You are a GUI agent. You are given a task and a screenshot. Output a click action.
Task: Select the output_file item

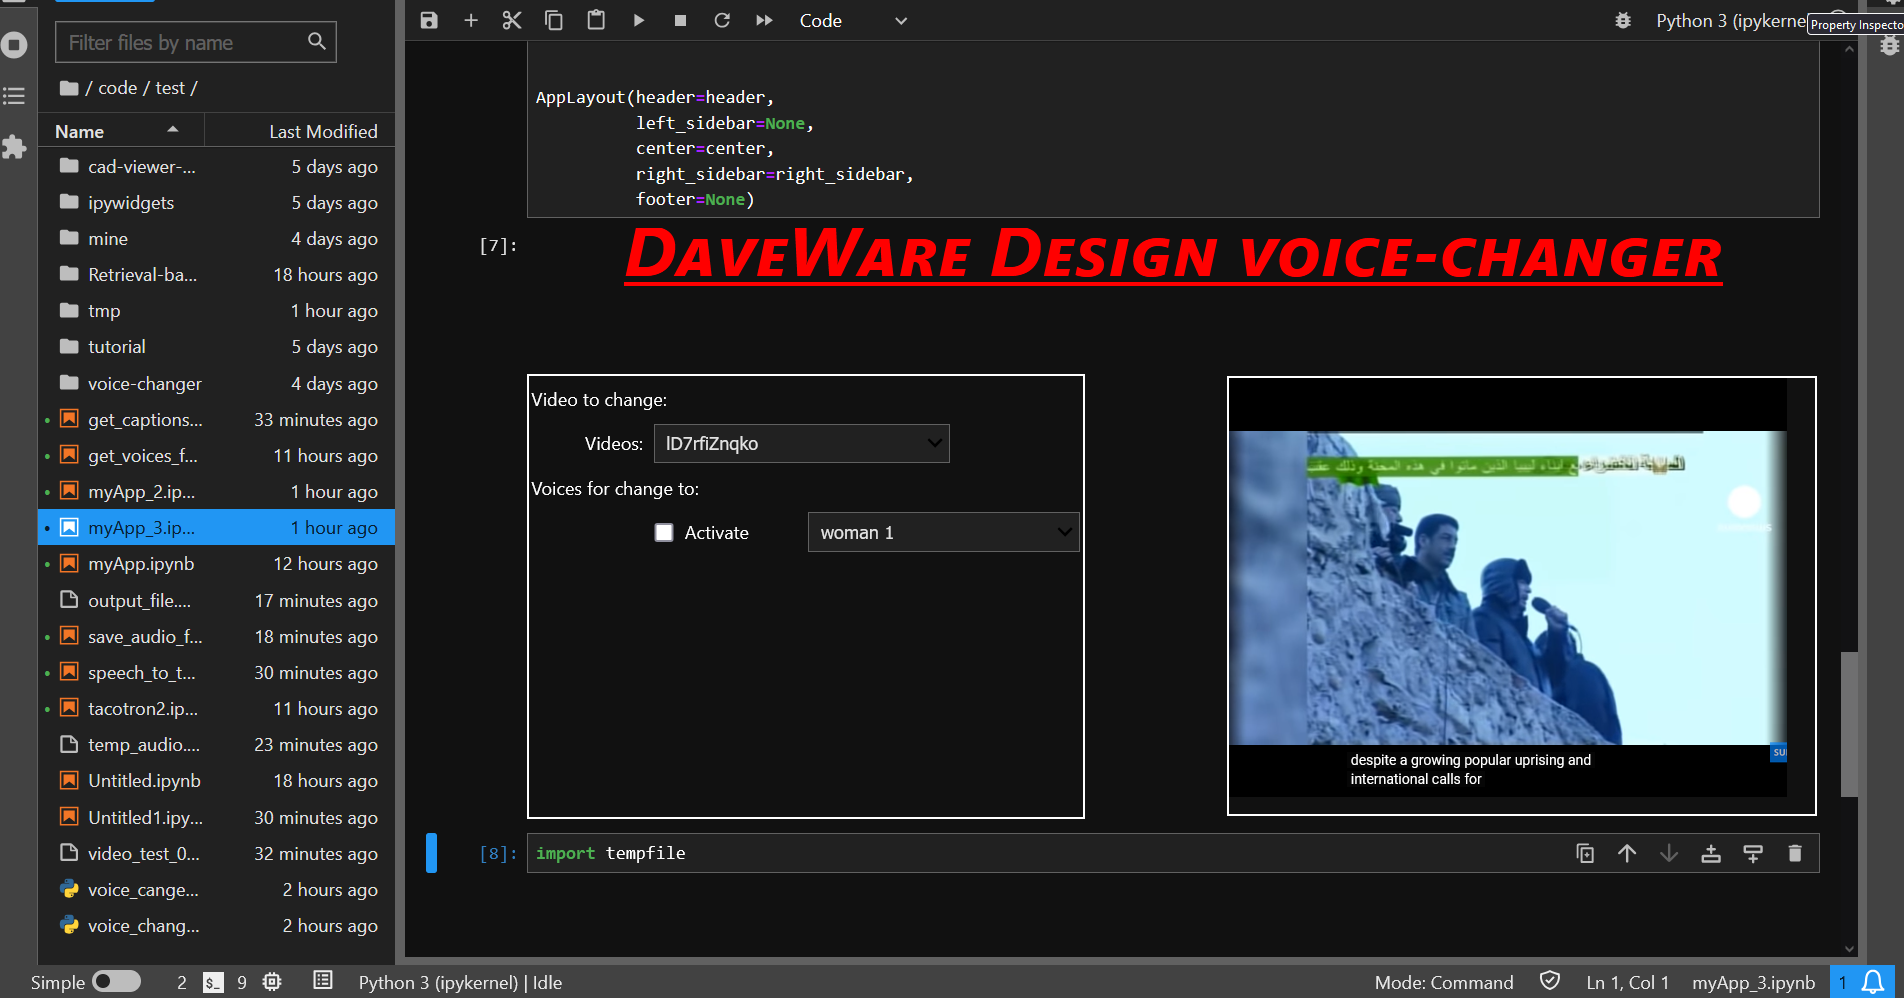216,601
